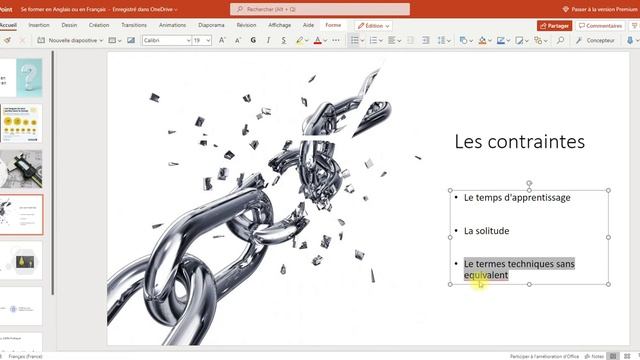Click the red Partager button

tap(554, 26)
